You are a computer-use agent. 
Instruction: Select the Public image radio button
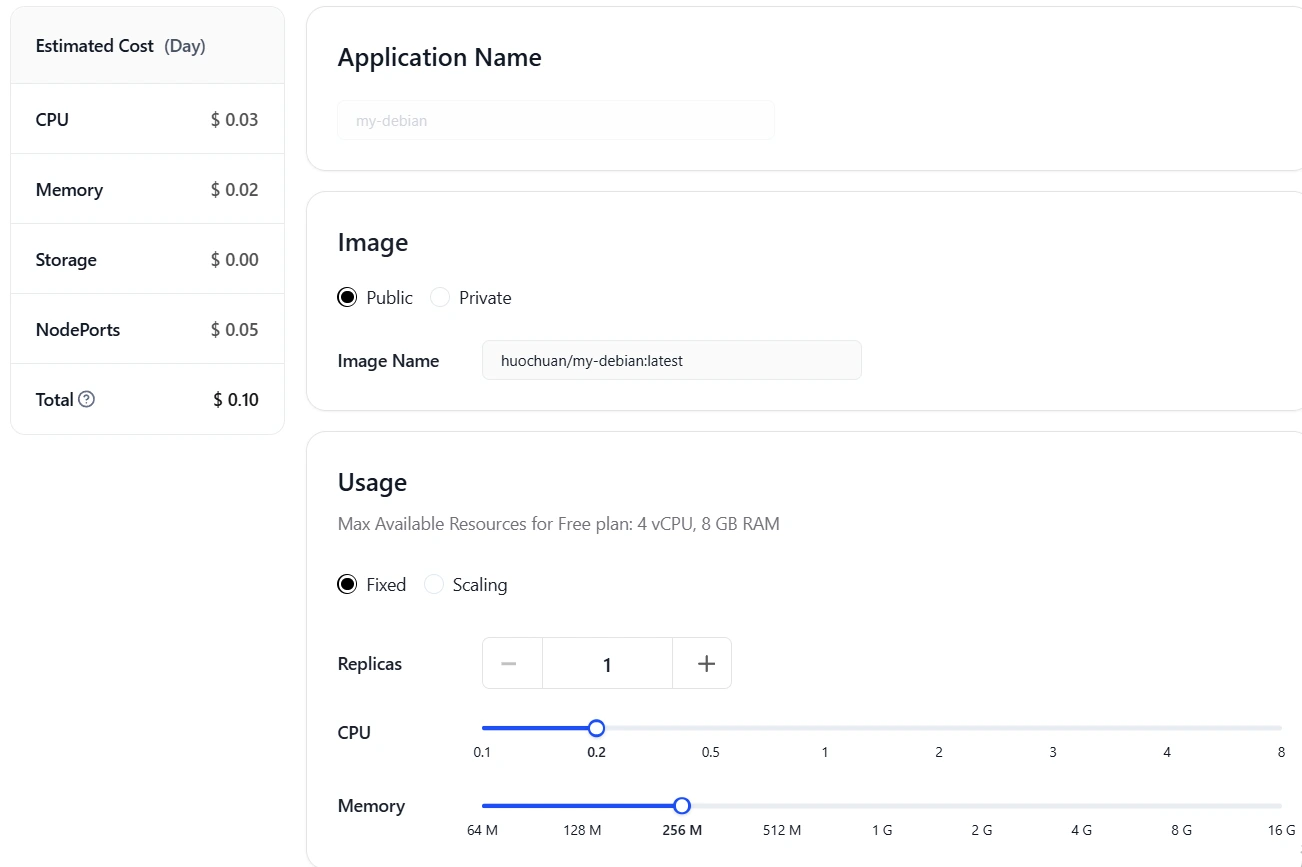(x=347, y=297)
